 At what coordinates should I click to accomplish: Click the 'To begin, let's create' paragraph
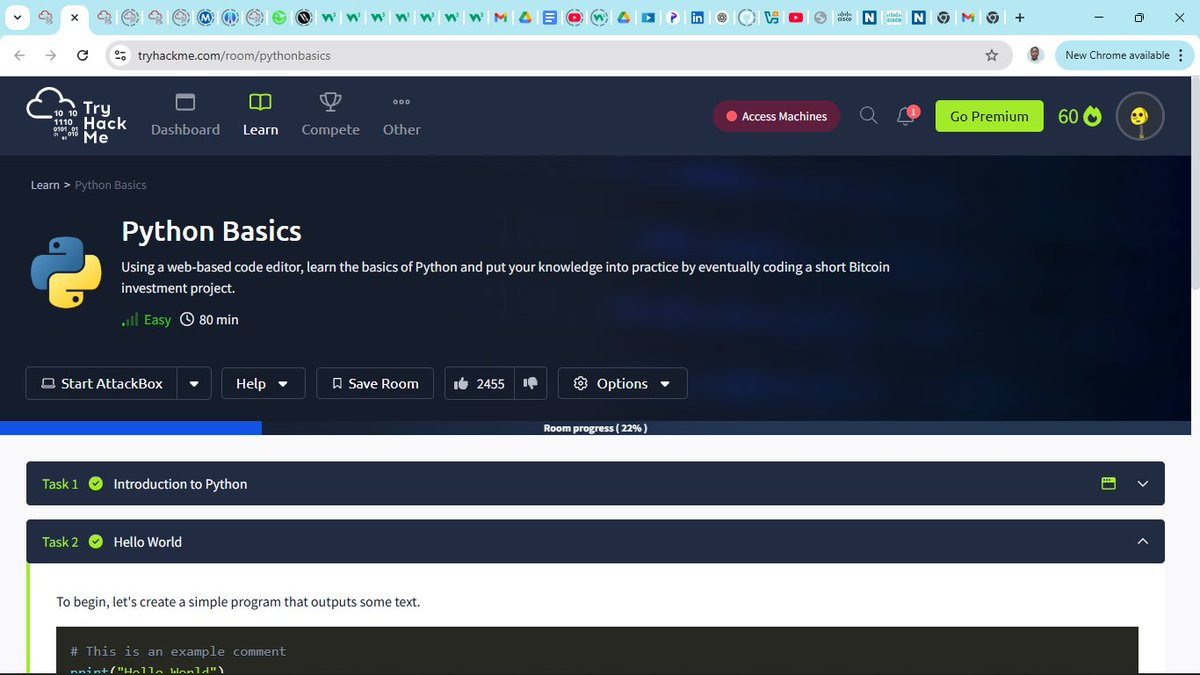(x=238, y=602)
